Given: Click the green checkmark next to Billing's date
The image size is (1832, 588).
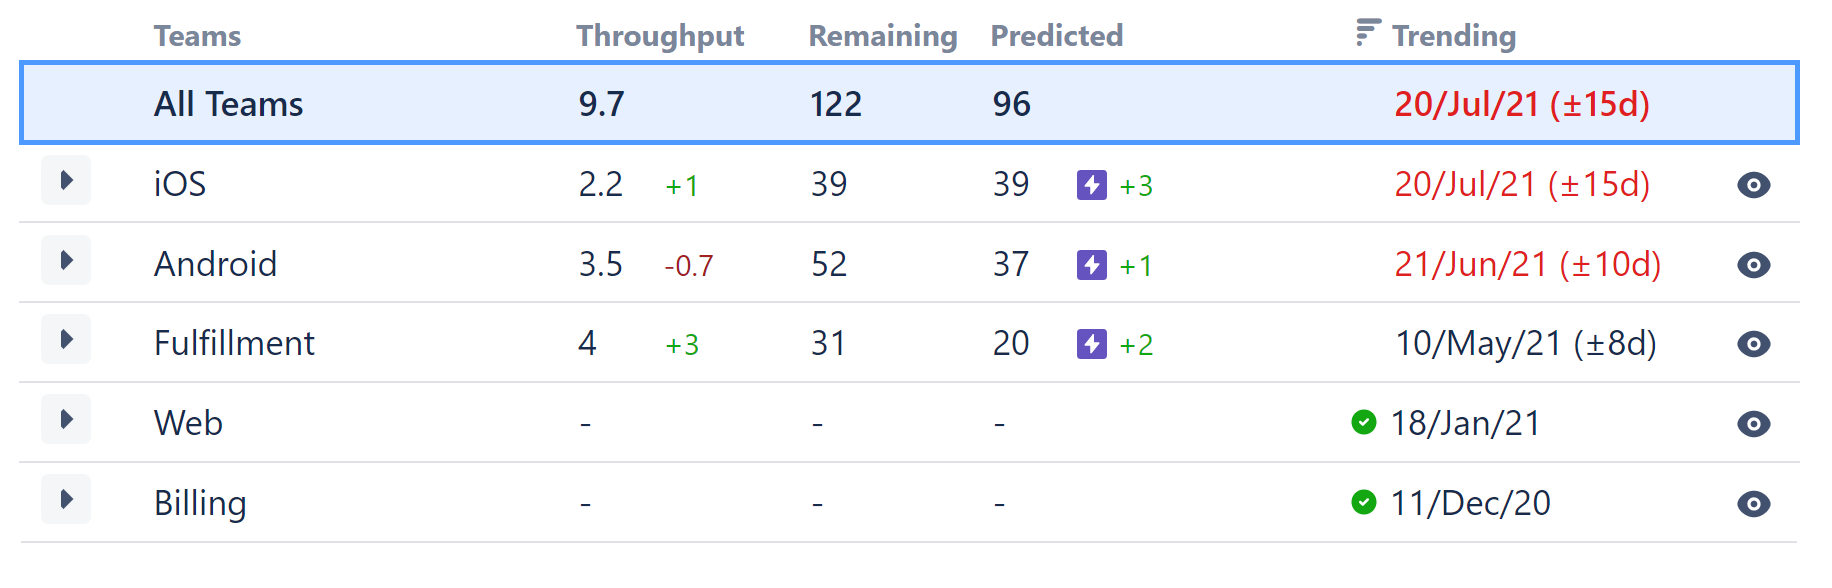Looking at the screenshot, I should click(1365, 503).
